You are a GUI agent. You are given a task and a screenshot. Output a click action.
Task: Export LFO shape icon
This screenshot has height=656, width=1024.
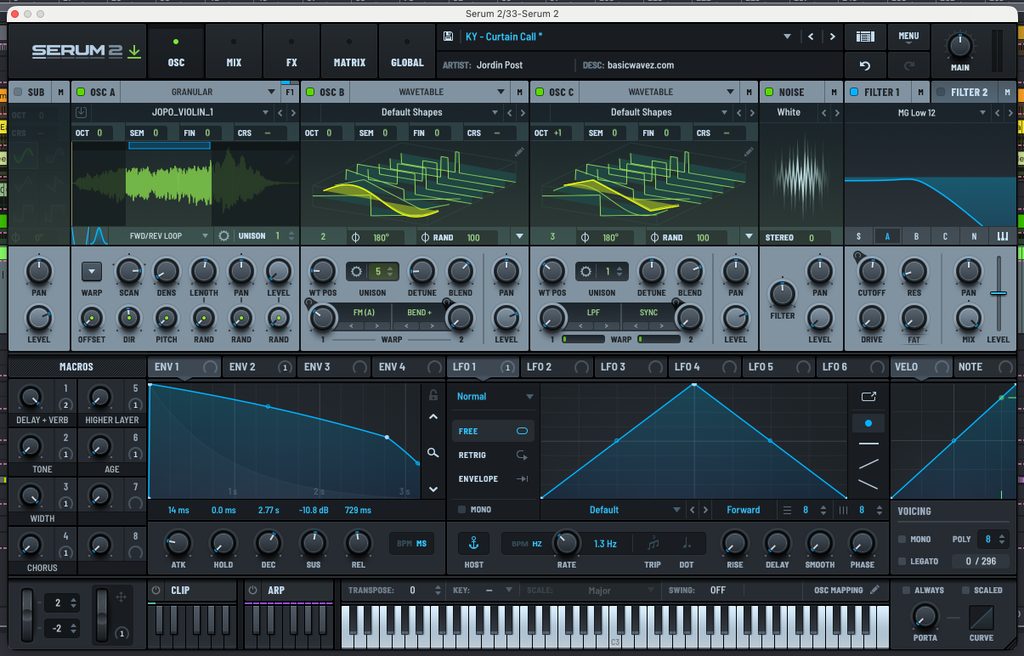(868, 397)
